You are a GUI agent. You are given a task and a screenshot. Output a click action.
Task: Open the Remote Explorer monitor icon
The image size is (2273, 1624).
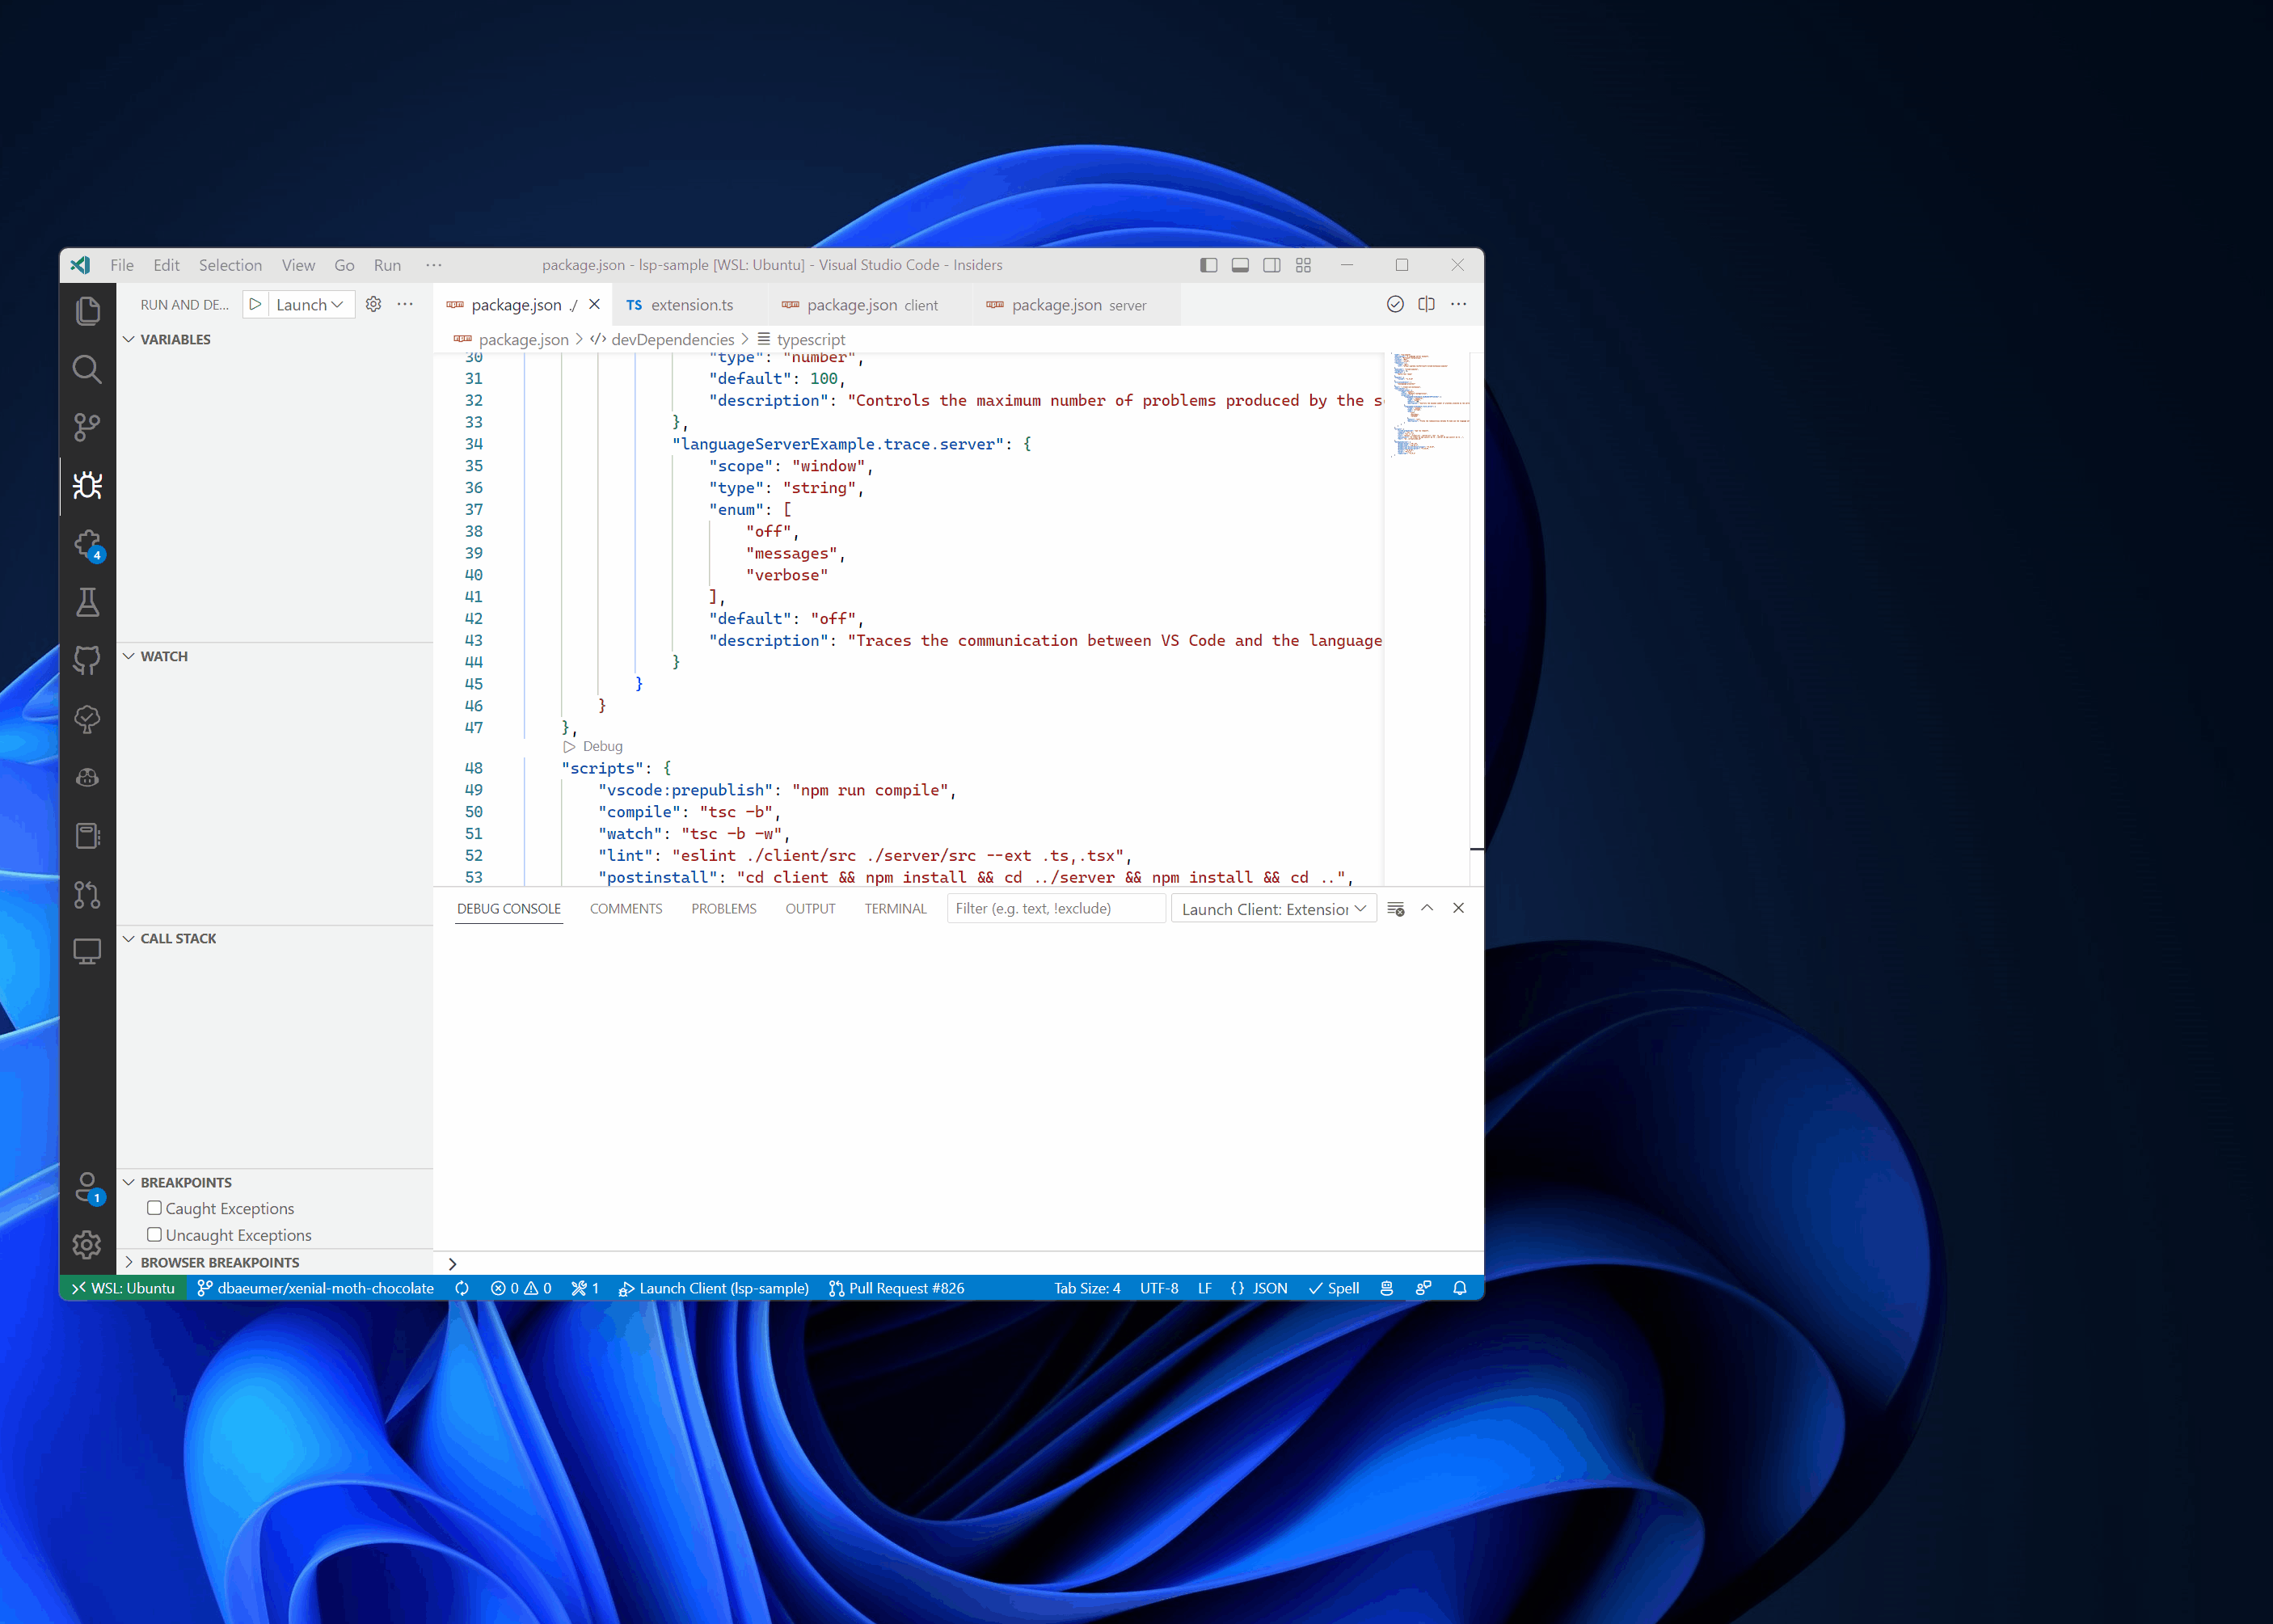click(87, 952)
